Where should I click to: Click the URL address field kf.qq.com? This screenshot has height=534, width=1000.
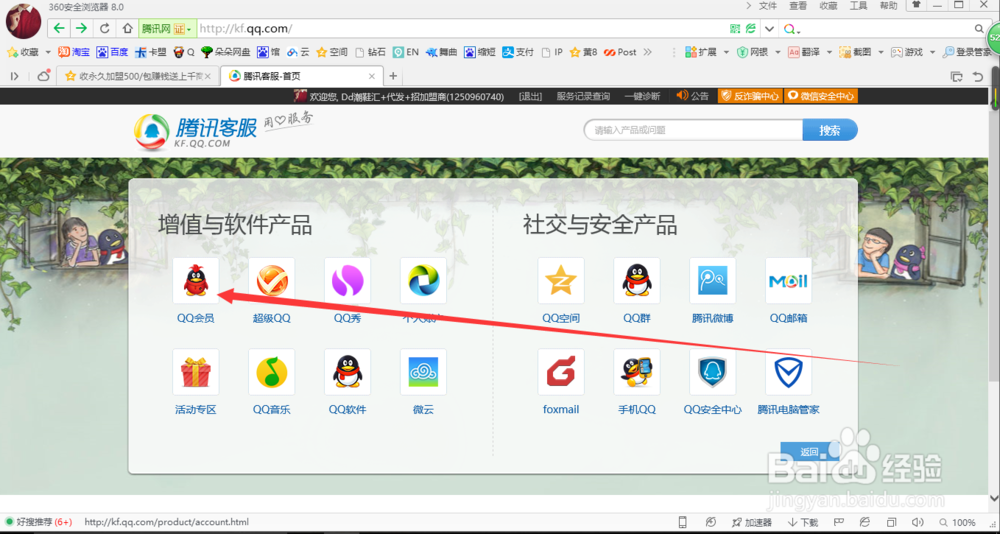pyautogui.click(x=462, y=29)
